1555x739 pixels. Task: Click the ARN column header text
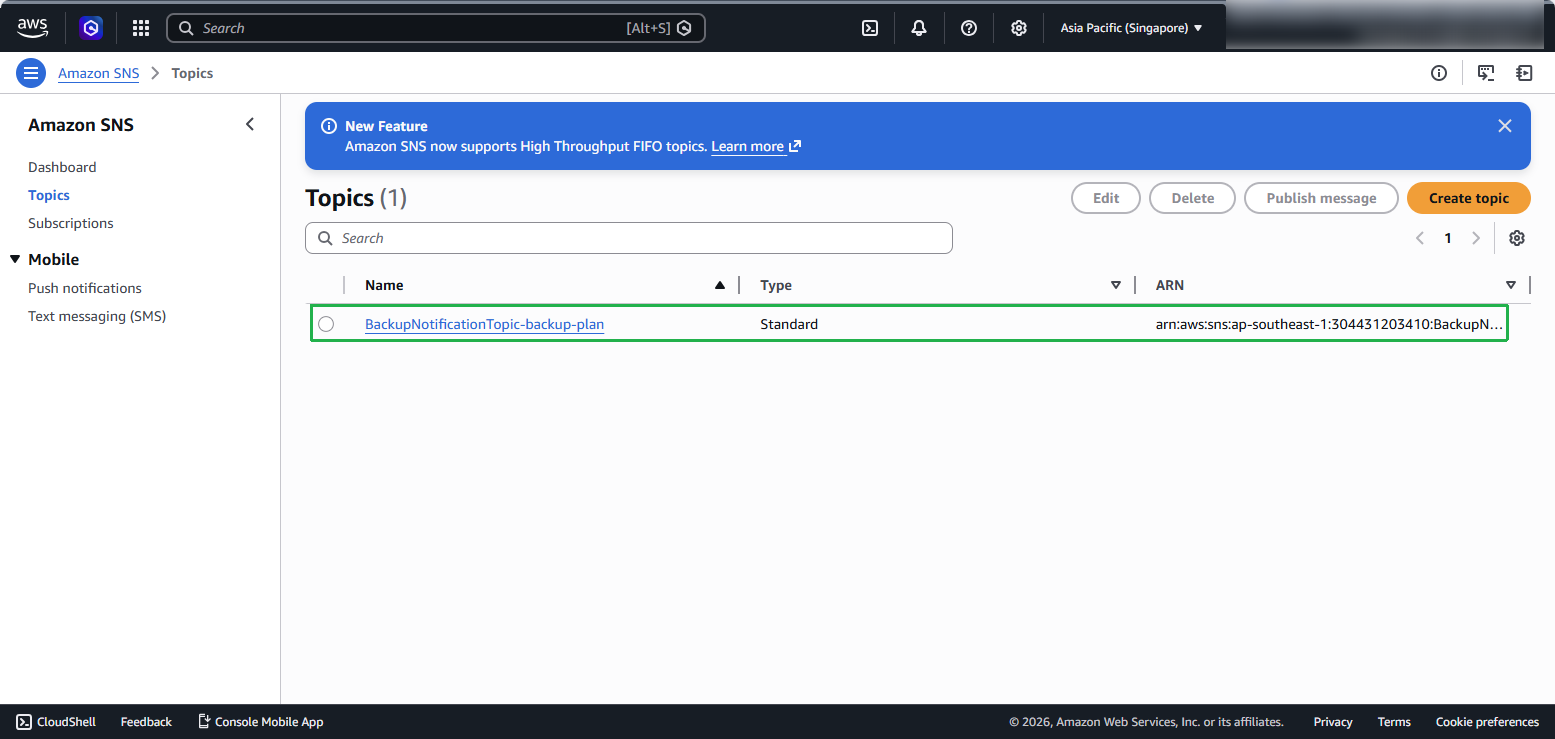(x=1170, y=285)
